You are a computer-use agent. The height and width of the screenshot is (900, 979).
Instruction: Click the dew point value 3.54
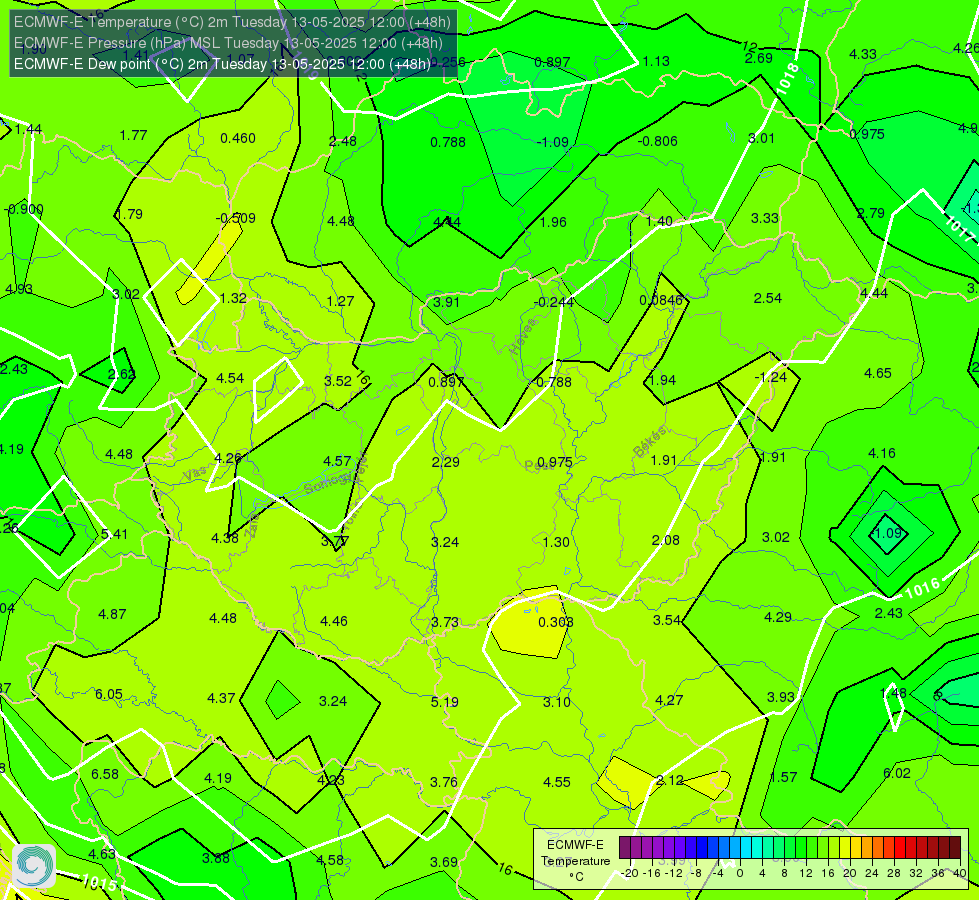pyautogui.click(x=667, y=620)
